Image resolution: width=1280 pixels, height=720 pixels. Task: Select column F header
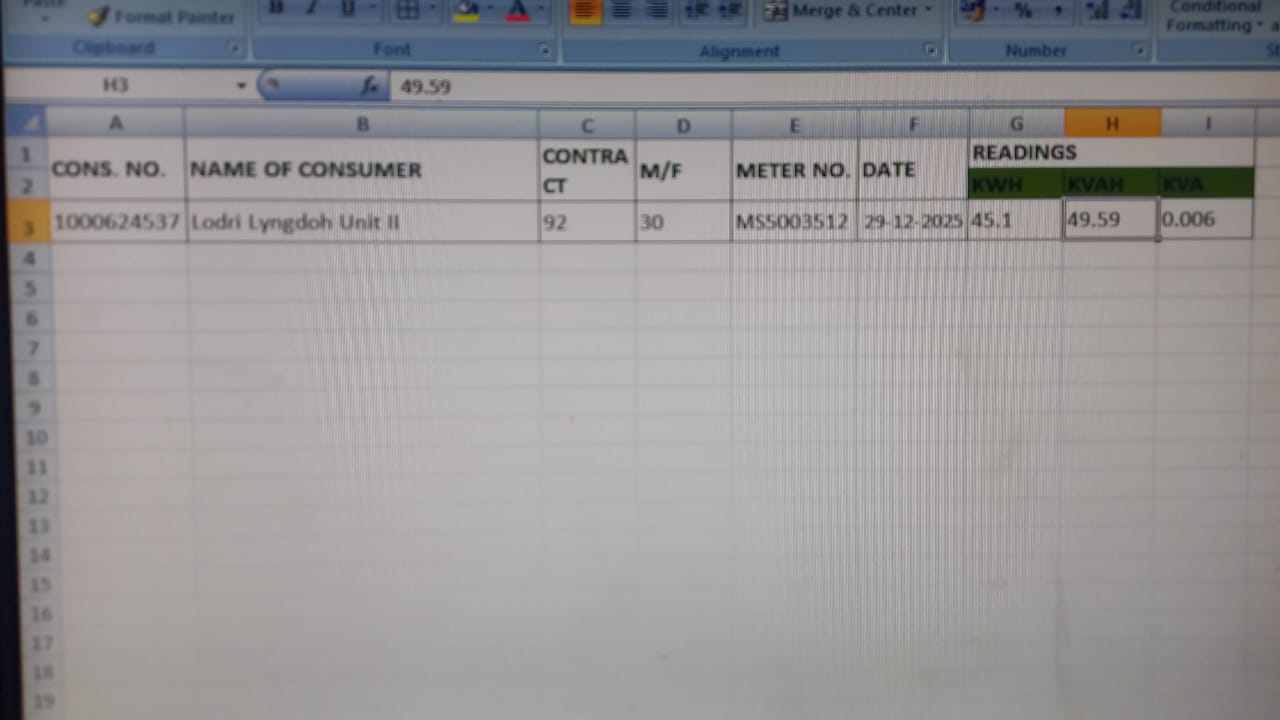tap(913, 125)
